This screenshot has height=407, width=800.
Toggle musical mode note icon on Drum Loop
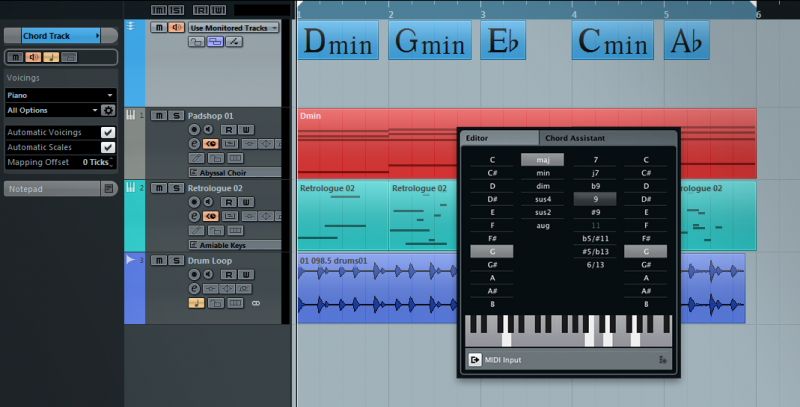[x=196, y=303]
